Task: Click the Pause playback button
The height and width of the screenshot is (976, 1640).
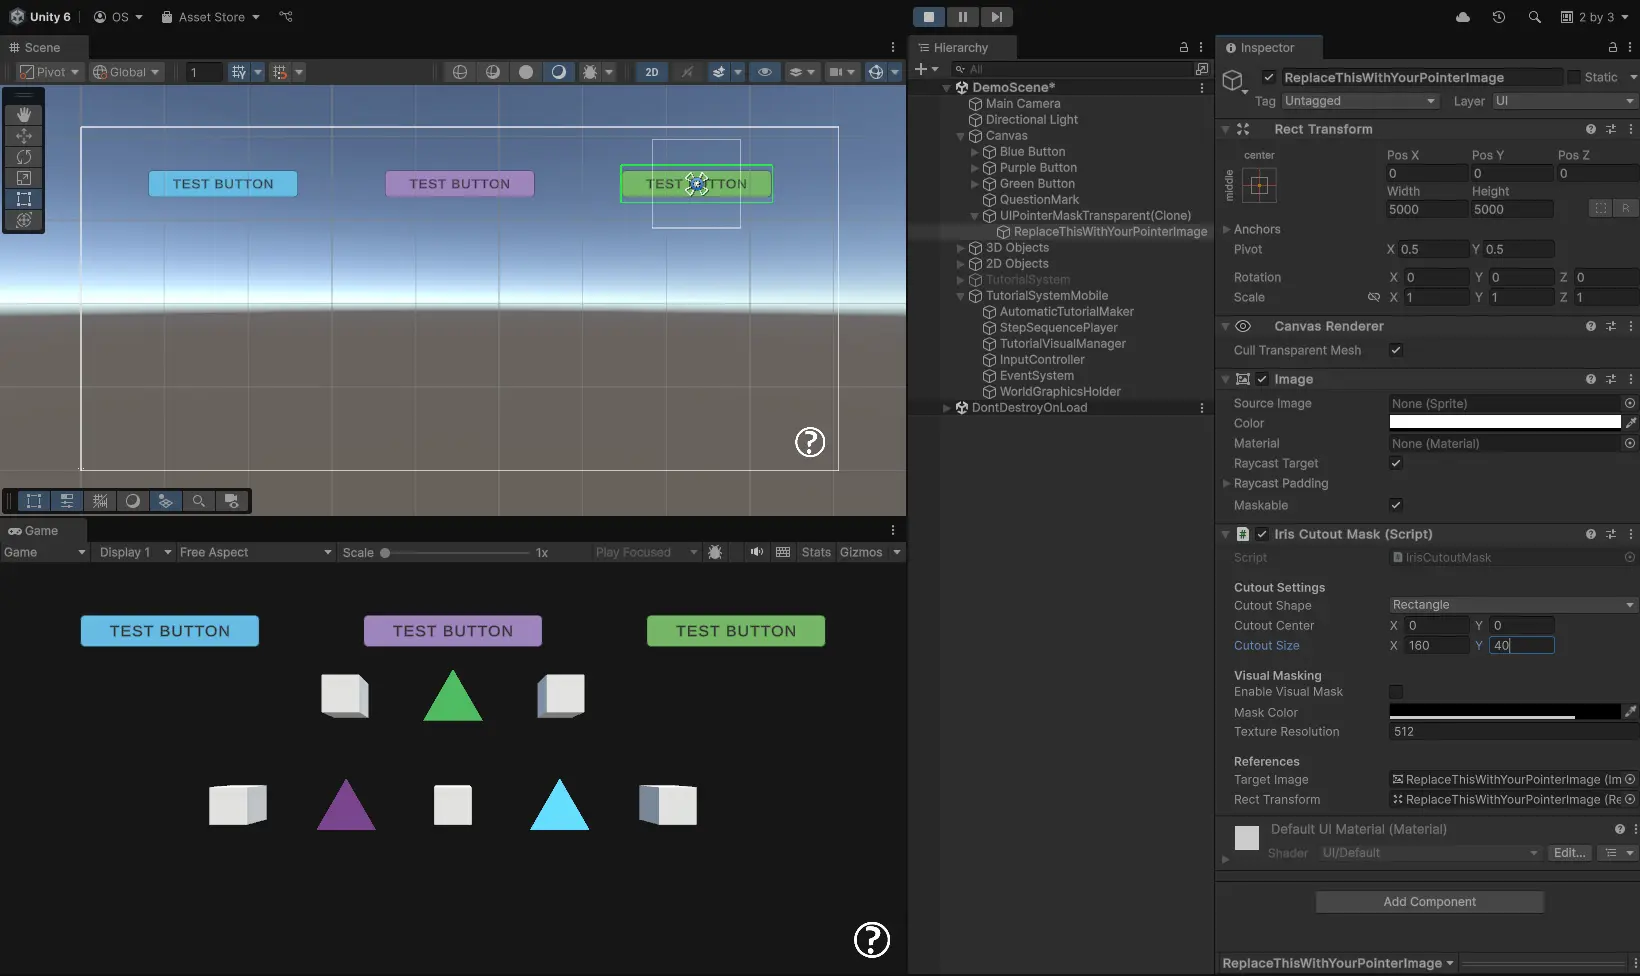Action: coord(962,17)
